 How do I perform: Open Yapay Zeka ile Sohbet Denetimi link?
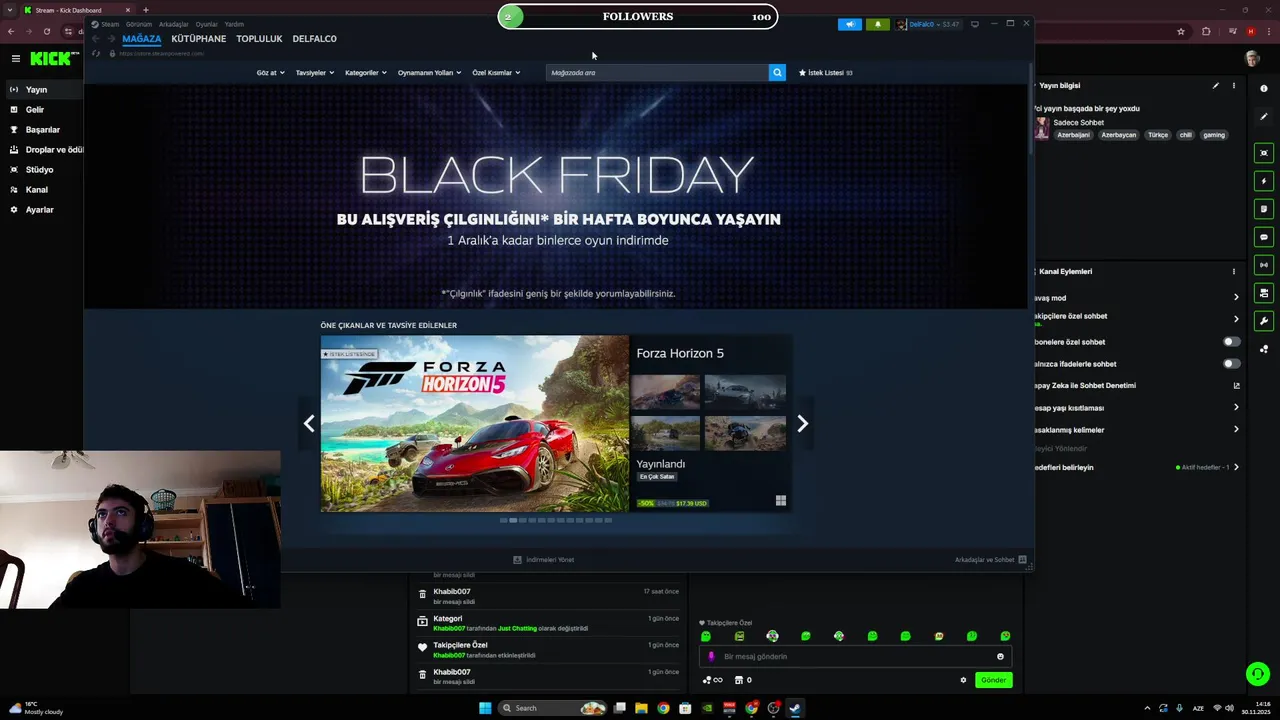1136,385
